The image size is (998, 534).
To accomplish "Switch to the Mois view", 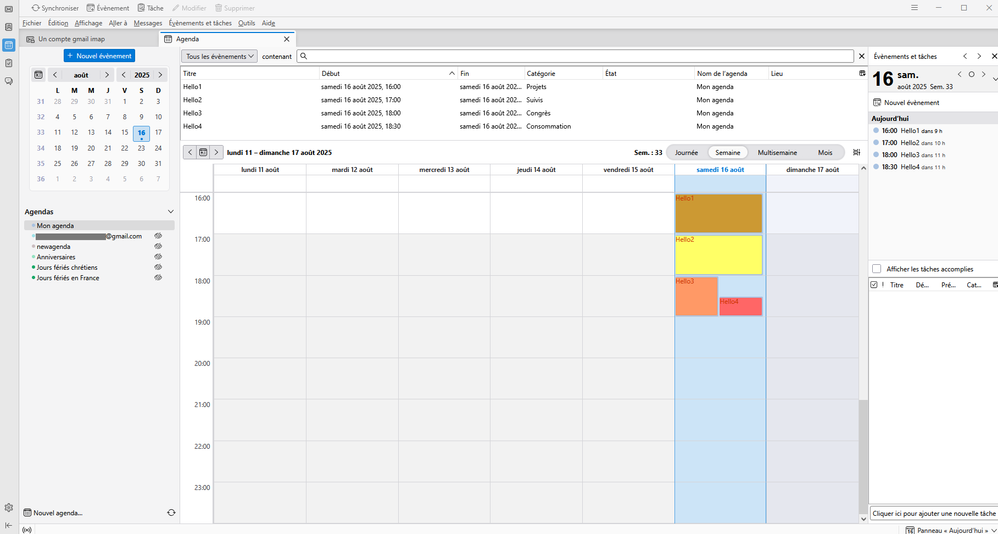I will tap(824, 153).
